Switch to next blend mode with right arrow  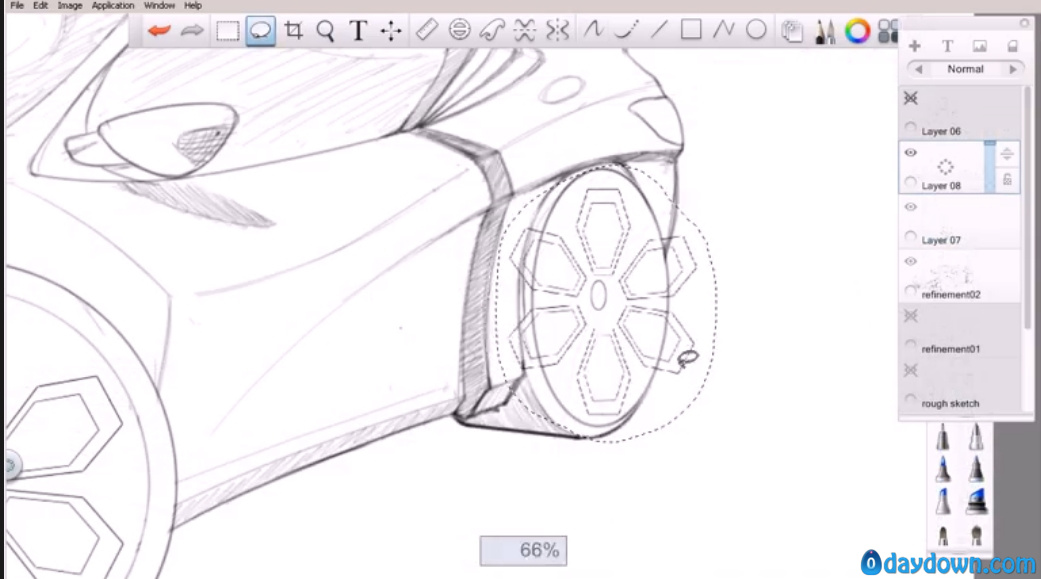pos(1012,69)
